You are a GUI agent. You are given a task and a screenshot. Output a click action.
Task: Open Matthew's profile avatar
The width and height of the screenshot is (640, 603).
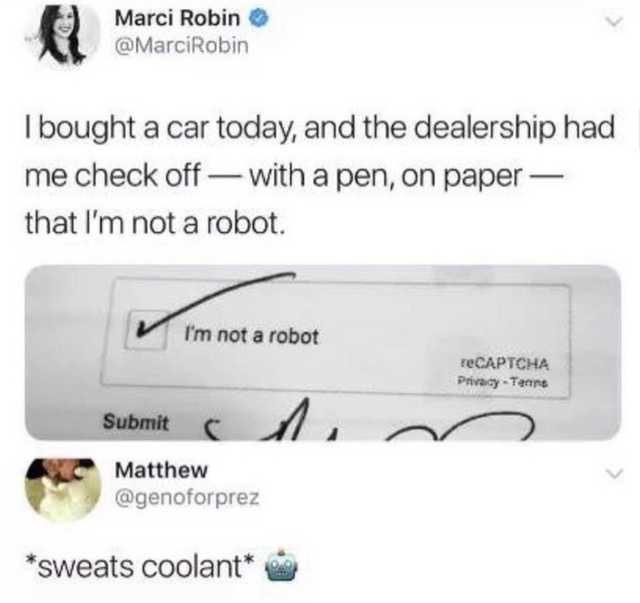[63, 490]
